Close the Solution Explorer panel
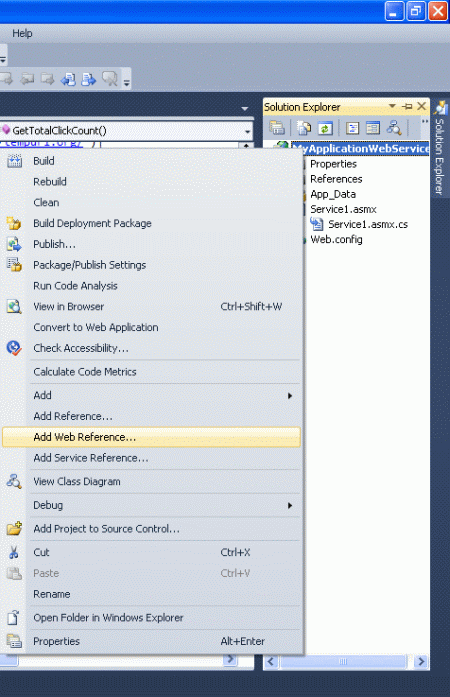The width and height of the screenshot is (450, 697). (x=422, y=106)
